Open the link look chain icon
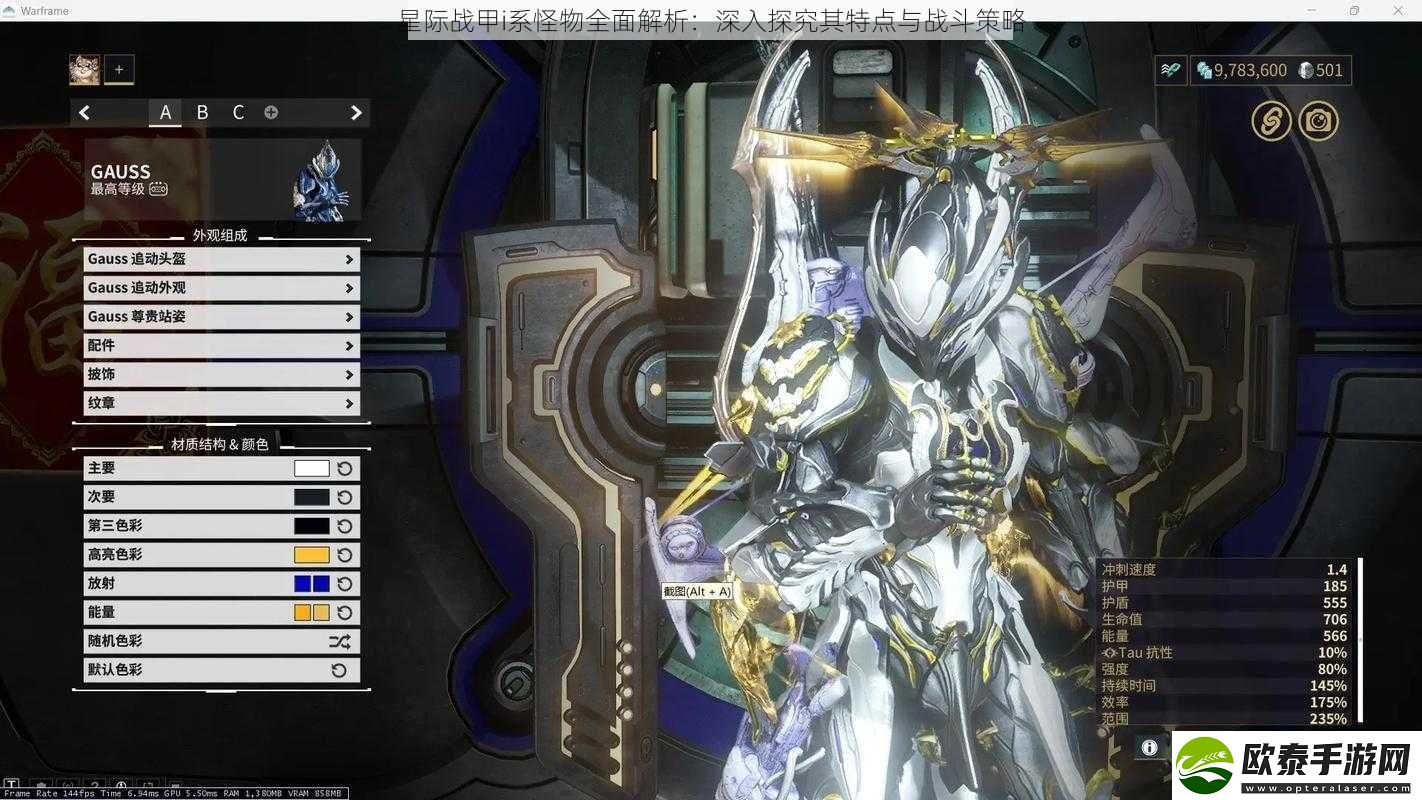Screen dimensions: 1422x800 coord(1271,121)
